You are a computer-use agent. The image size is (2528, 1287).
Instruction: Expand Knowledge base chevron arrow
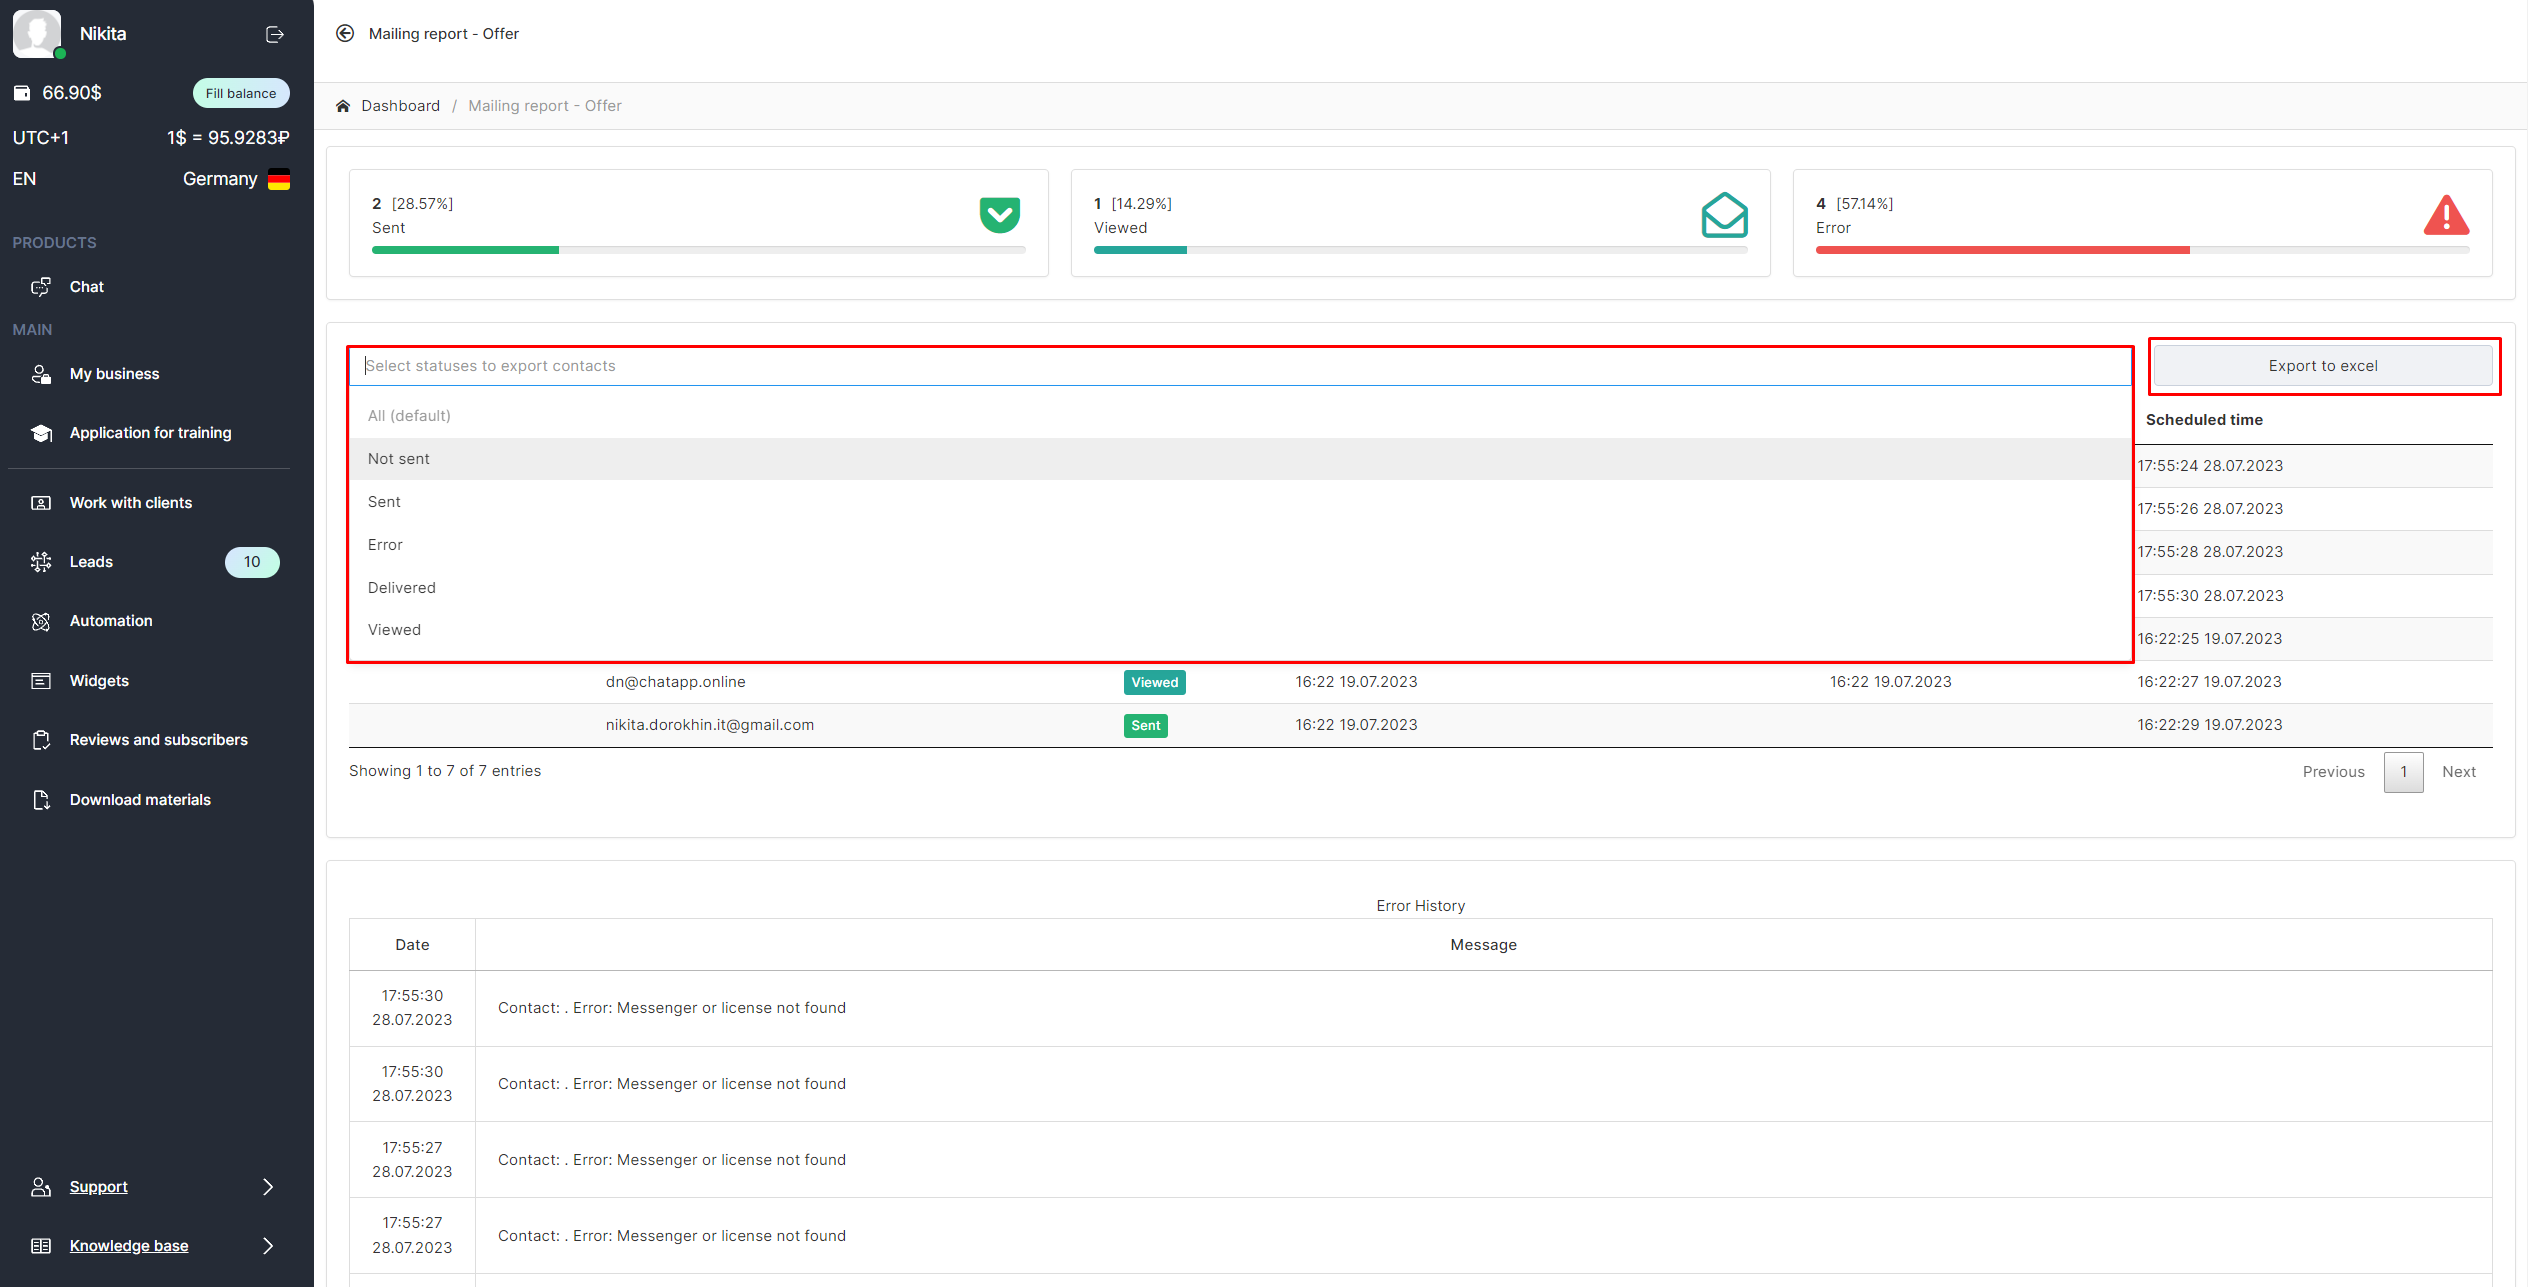click(x=267, y=1246)
